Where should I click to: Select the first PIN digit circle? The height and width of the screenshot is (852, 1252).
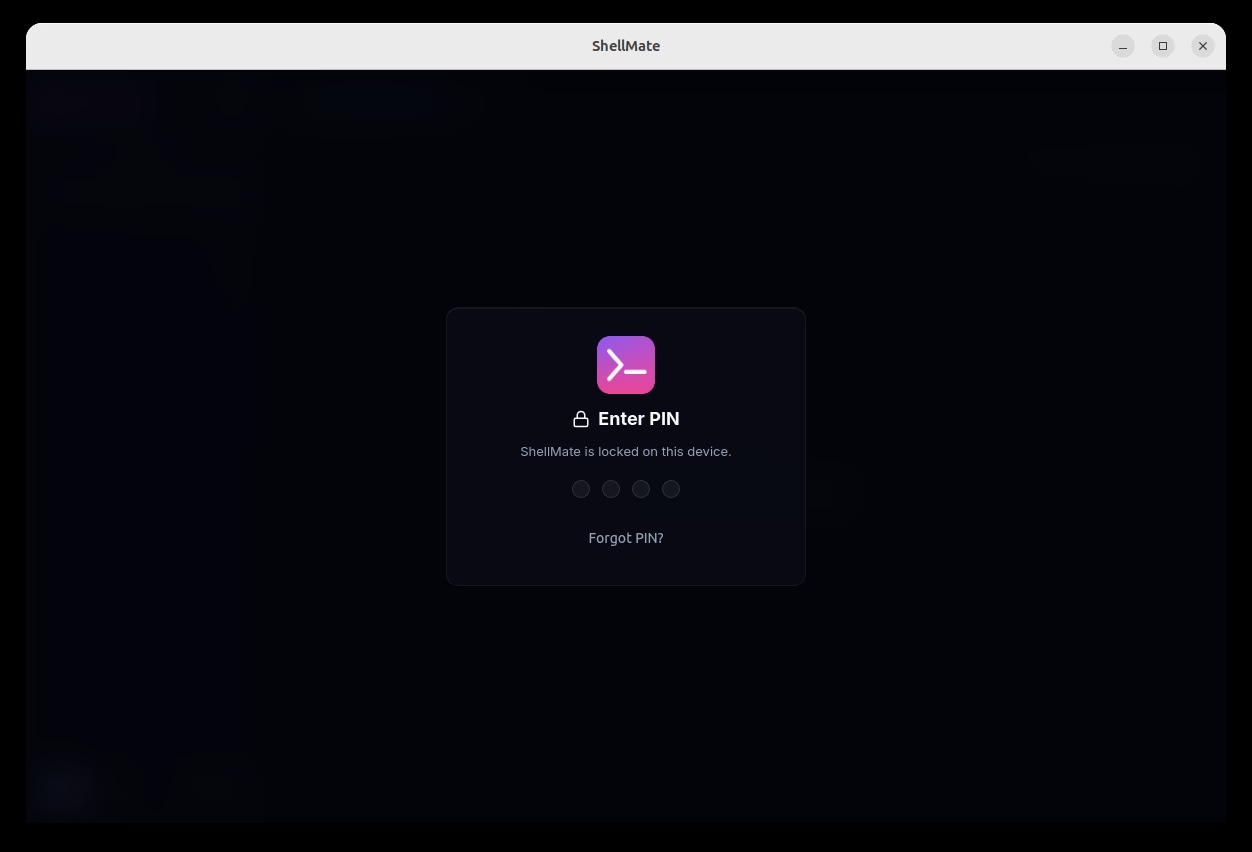coord(581,489)
